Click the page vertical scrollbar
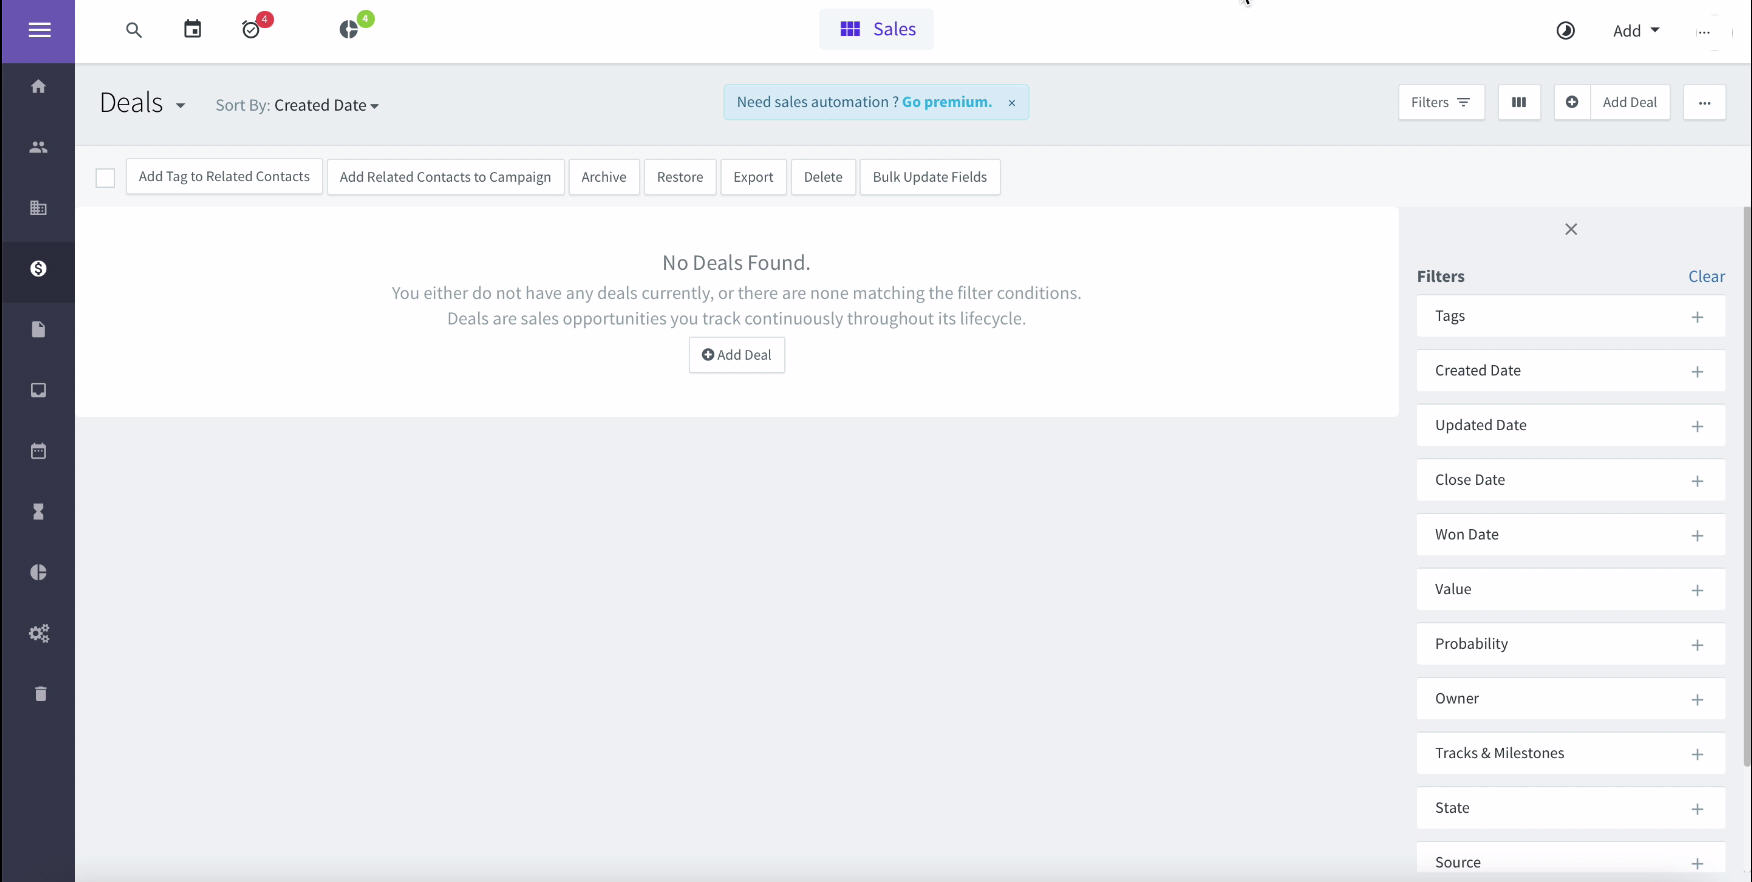The width and height of the screenshot is (1752, 882). coord(1747,486)
